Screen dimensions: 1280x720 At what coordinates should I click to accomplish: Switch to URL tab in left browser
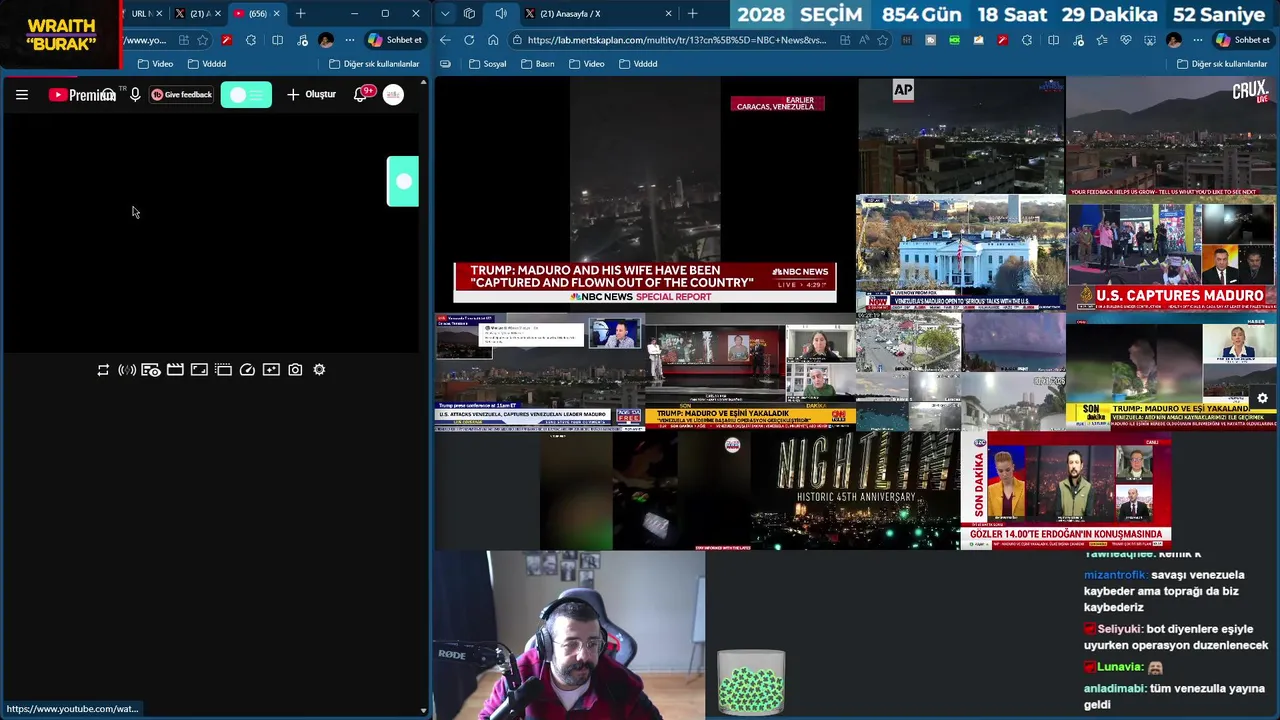tap(141, 13)
